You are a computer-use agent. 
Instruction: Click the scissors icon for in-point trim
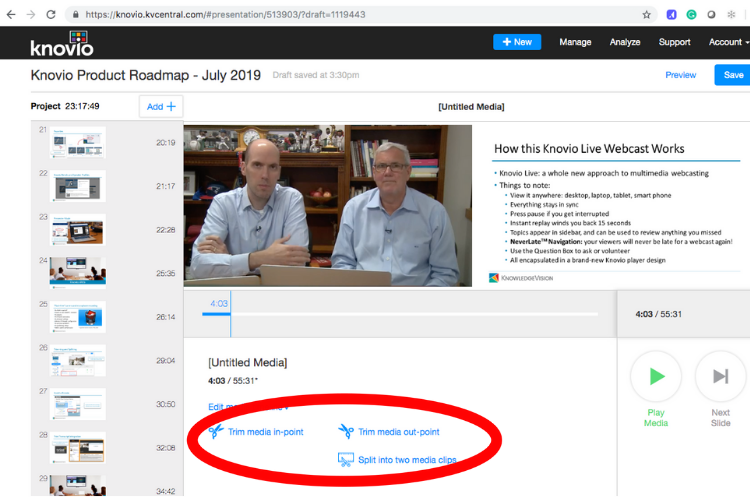[x=216, y=431]
